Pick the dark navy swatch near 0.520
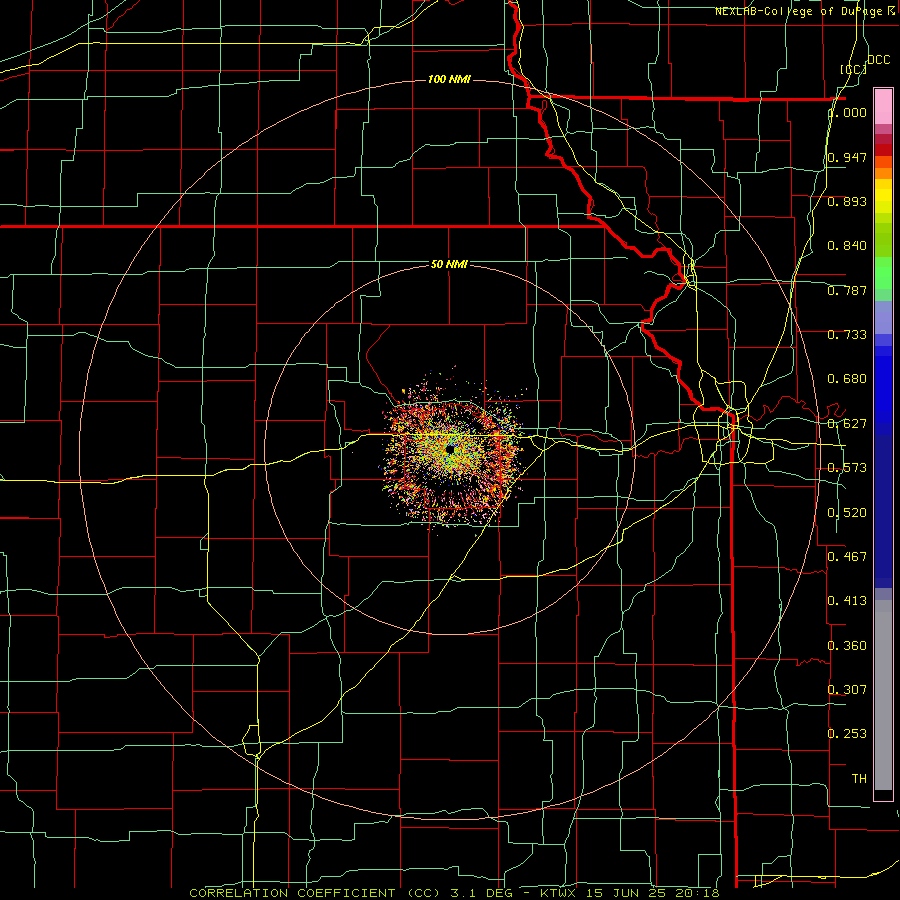Screen dimensions: 900x900 [883, 511]
